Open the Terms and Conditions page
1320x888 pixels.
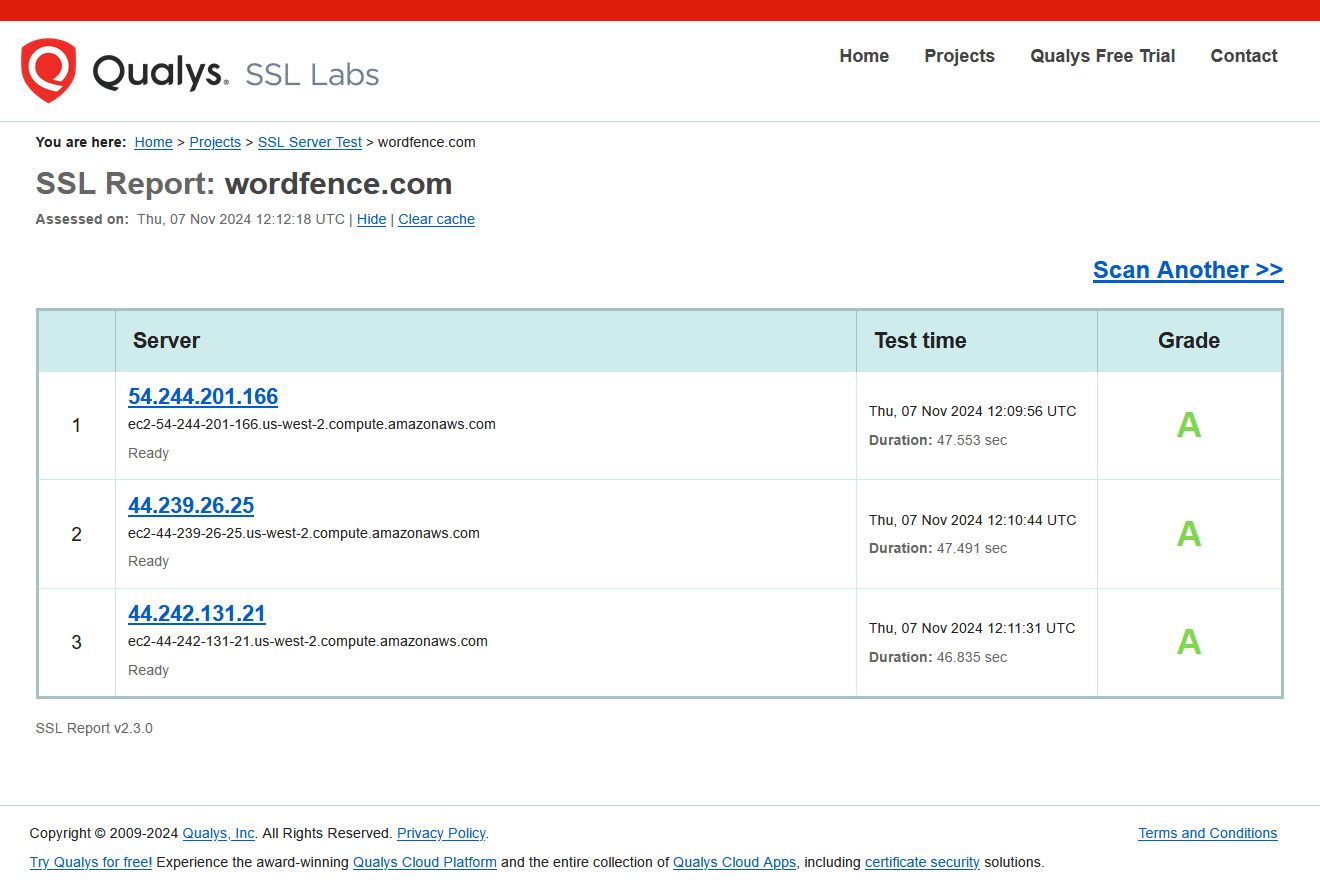(1207, 833)
